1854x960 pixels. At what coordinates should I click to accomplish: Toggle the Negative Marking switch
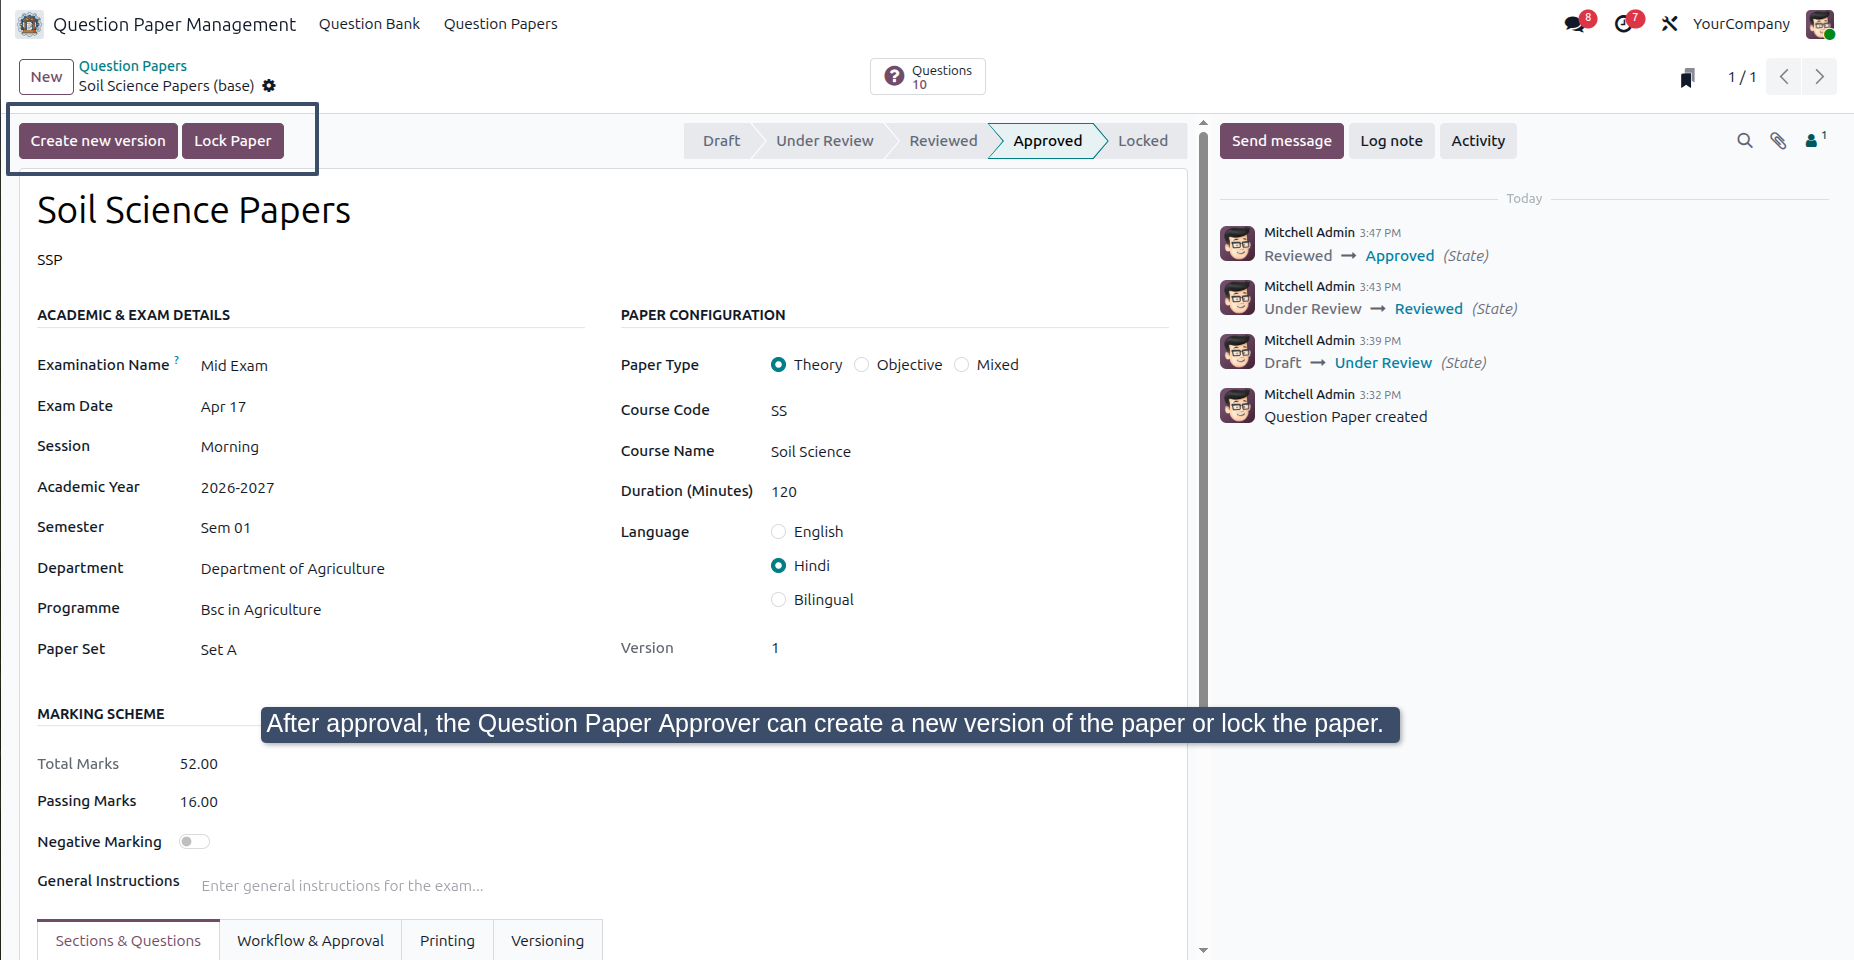[x=194, y=842]
